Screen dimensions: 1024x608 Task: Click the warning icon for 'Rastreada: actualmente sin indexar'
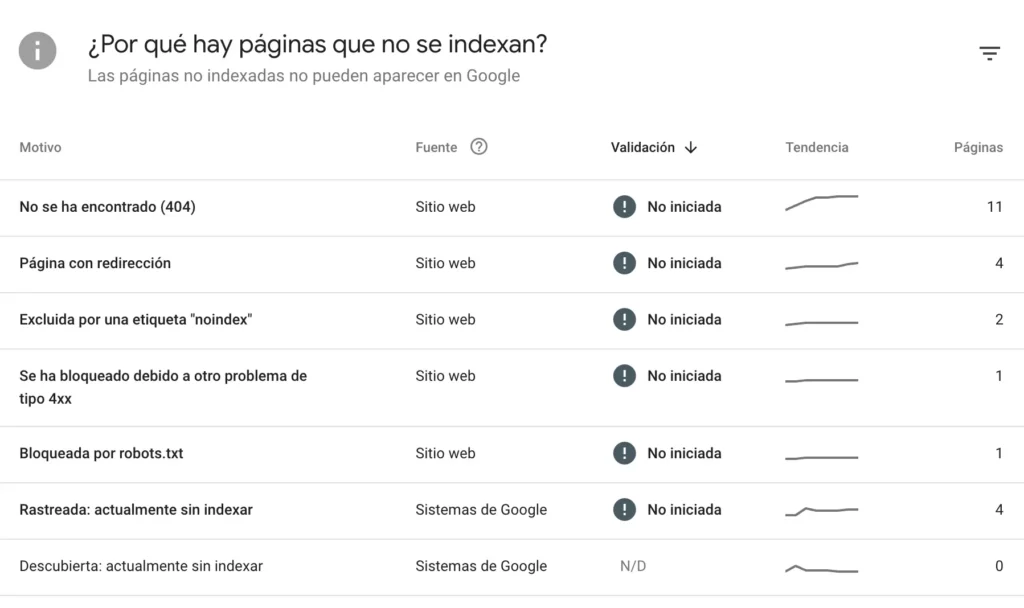(625, 509)
